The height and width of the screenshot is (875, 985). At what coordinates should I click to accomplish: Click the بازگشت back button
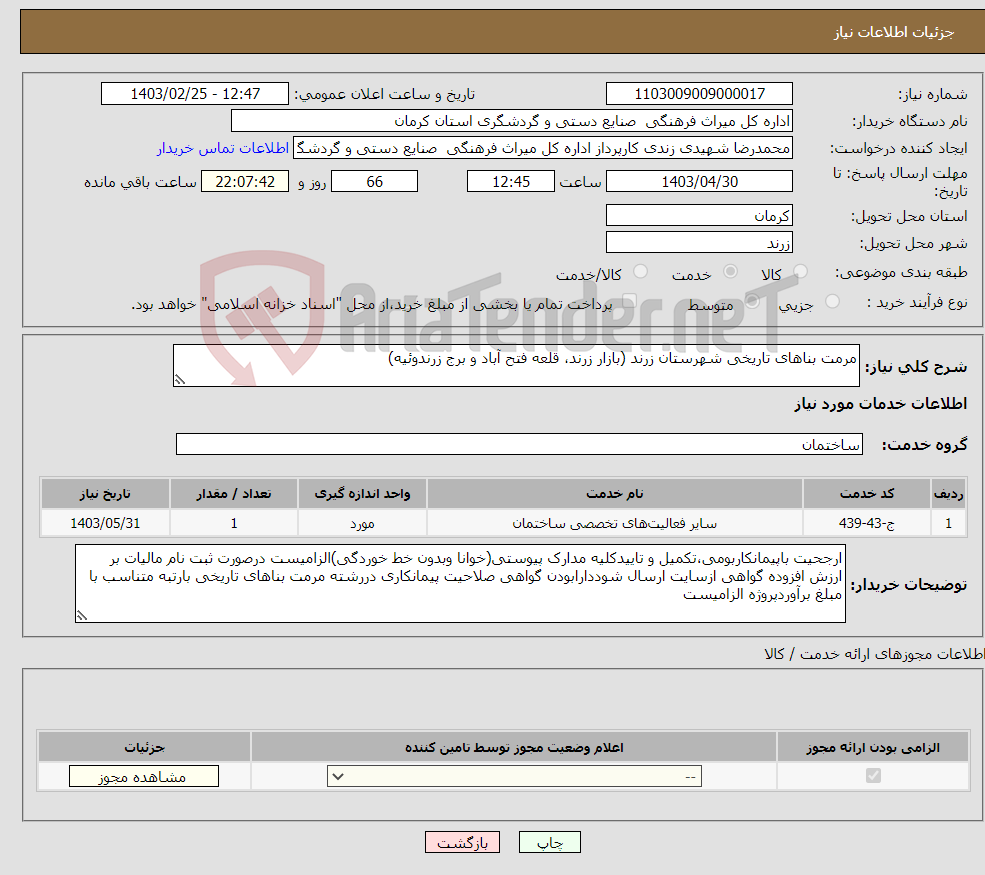tap(462, 842)
